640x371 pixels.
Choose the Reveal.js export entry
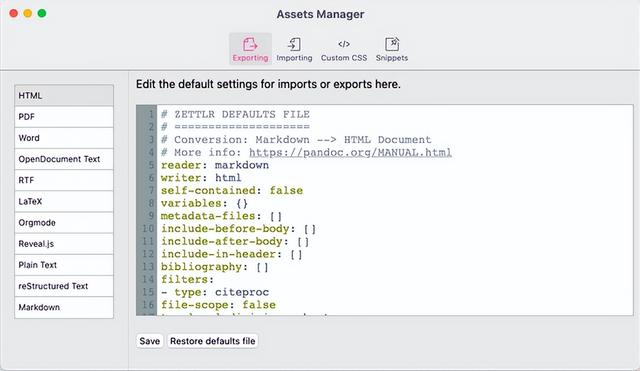coord(64,244)
